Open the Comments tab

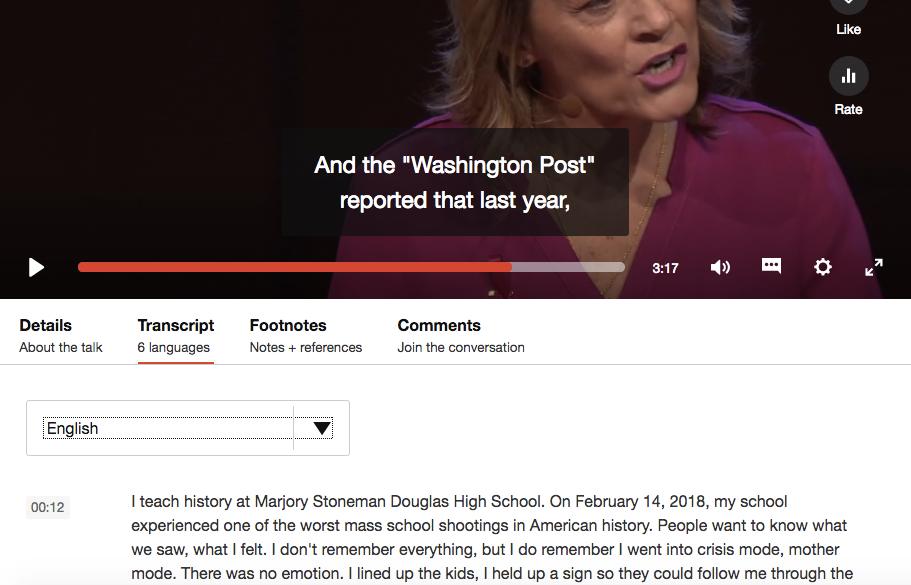coord(461,336)
